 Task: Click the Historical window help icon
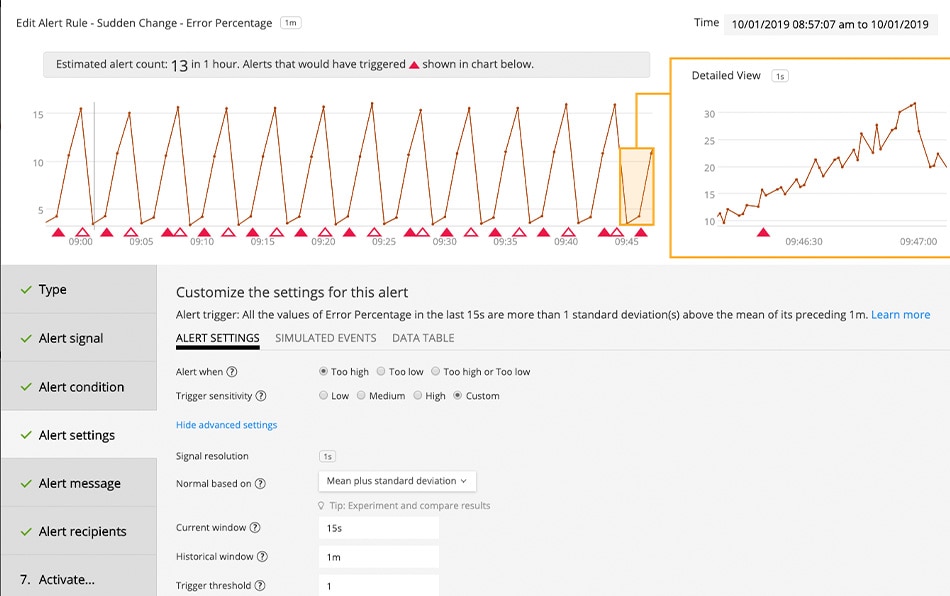(262, 556)
